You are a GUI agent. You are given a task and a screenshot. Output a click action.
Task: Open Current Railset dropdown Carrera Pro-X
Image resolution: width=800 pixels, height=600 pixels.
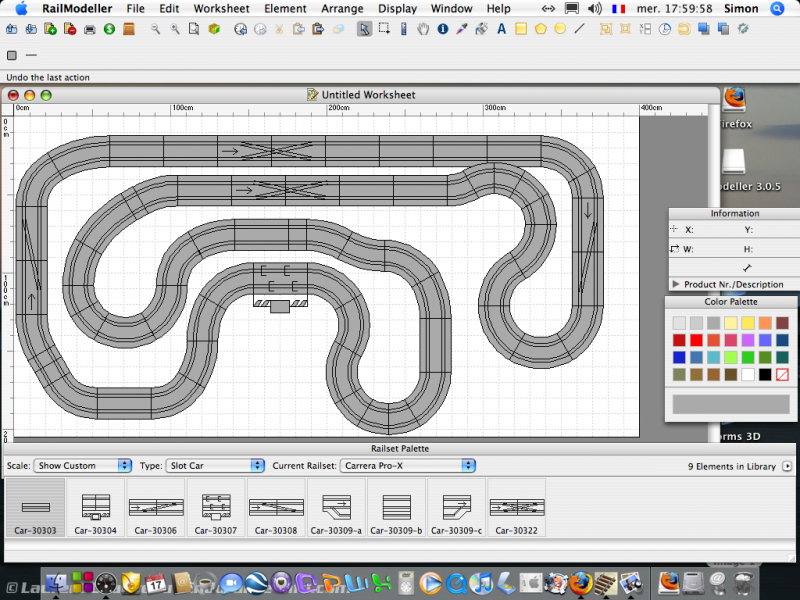click(x=407, y=465)
